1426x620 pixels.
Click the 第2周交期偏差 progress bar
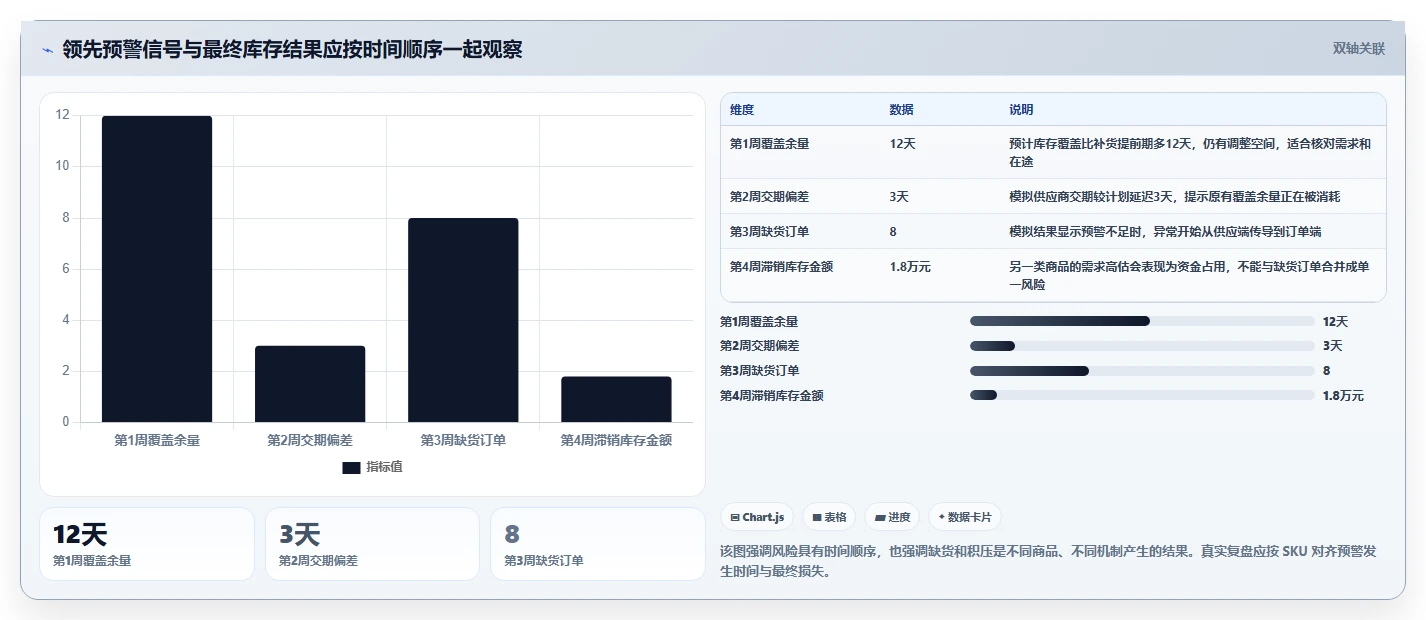(1142, 346)
